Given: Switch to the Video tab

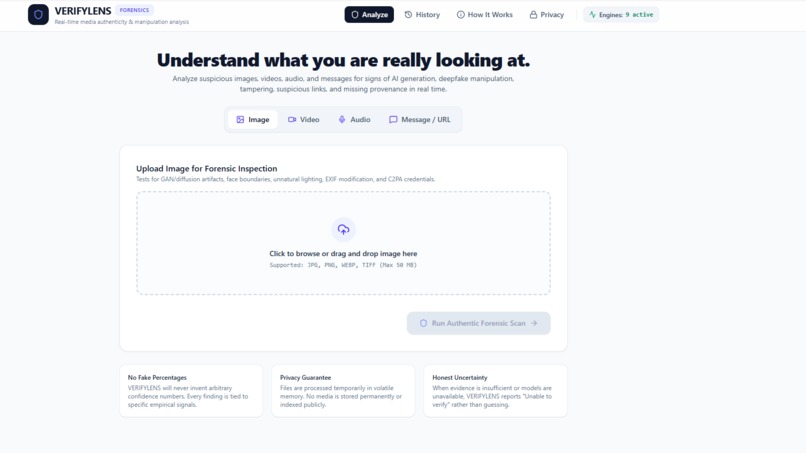Looking at the screenshot, I should [304, 119].
